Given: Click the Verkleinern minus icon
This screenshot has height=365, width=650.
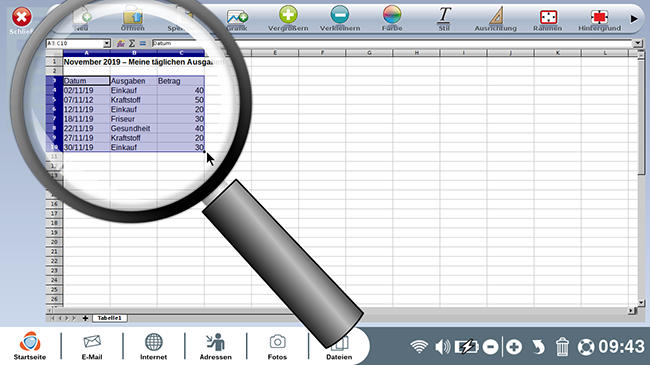Looking at the screenshot, I should click(x=340, y=15).
